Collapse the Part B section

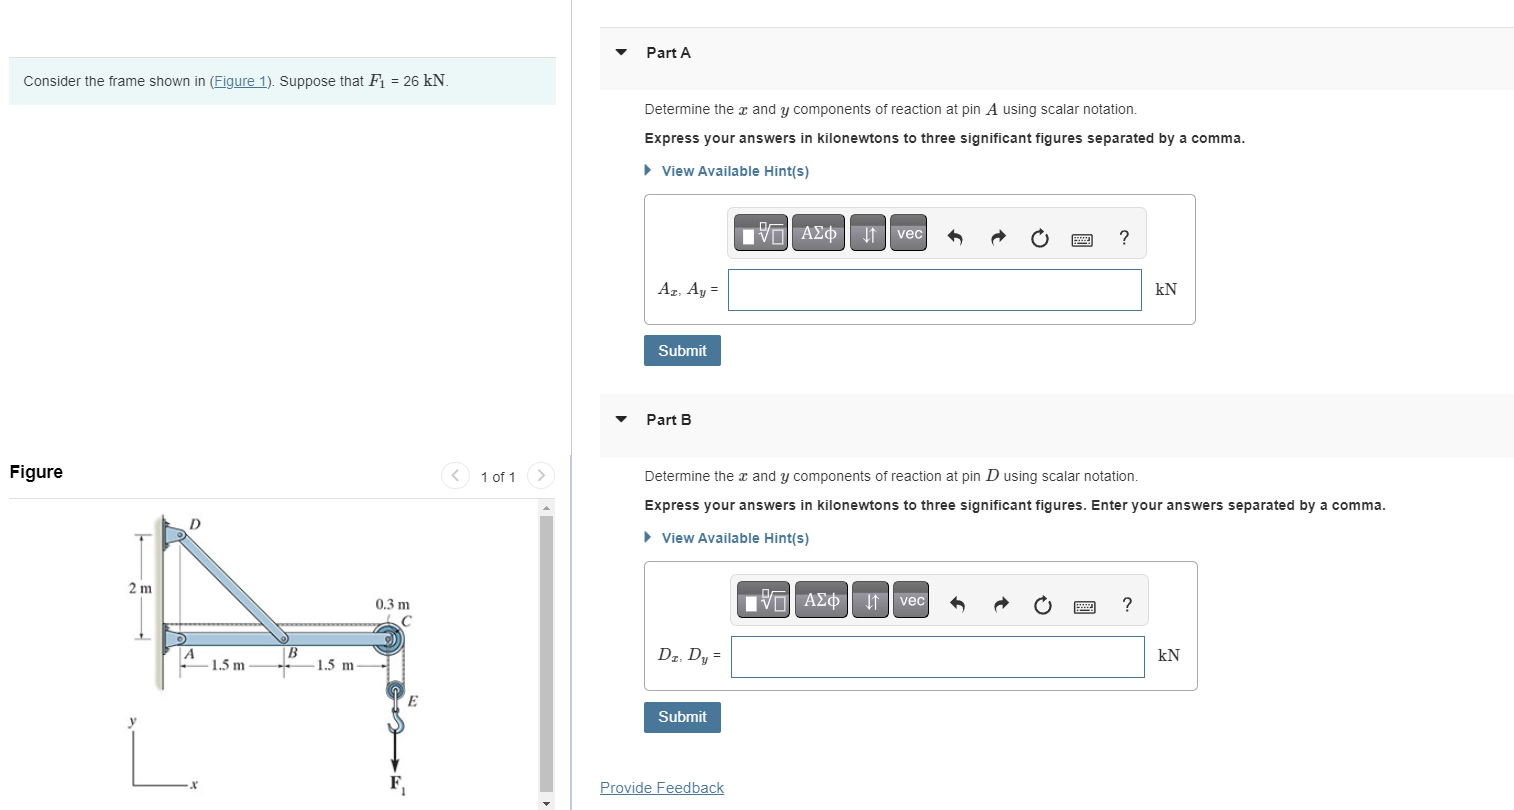point(620,419)
